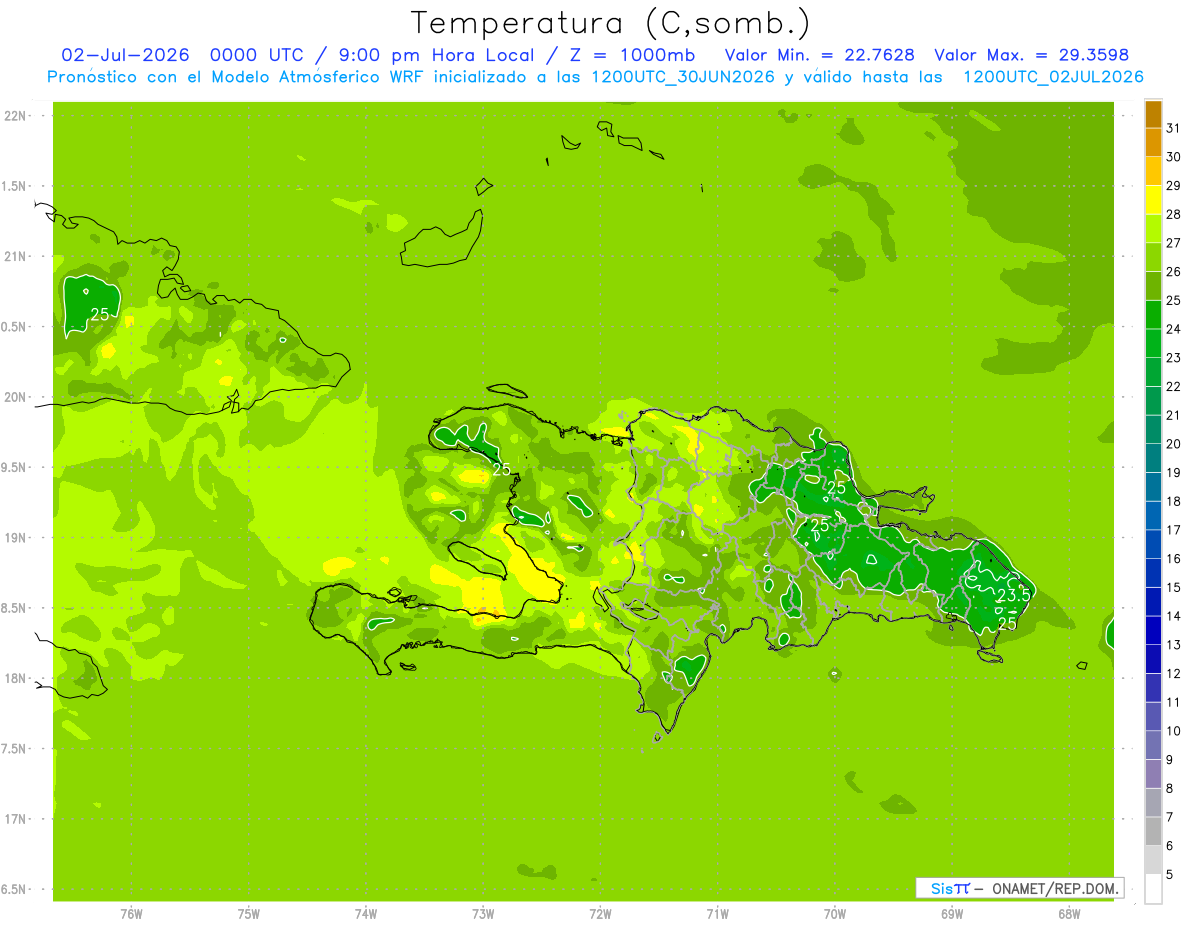
Task: Click the '70W' longitude label
Action: pyautogui.click(x=835, y=913)
